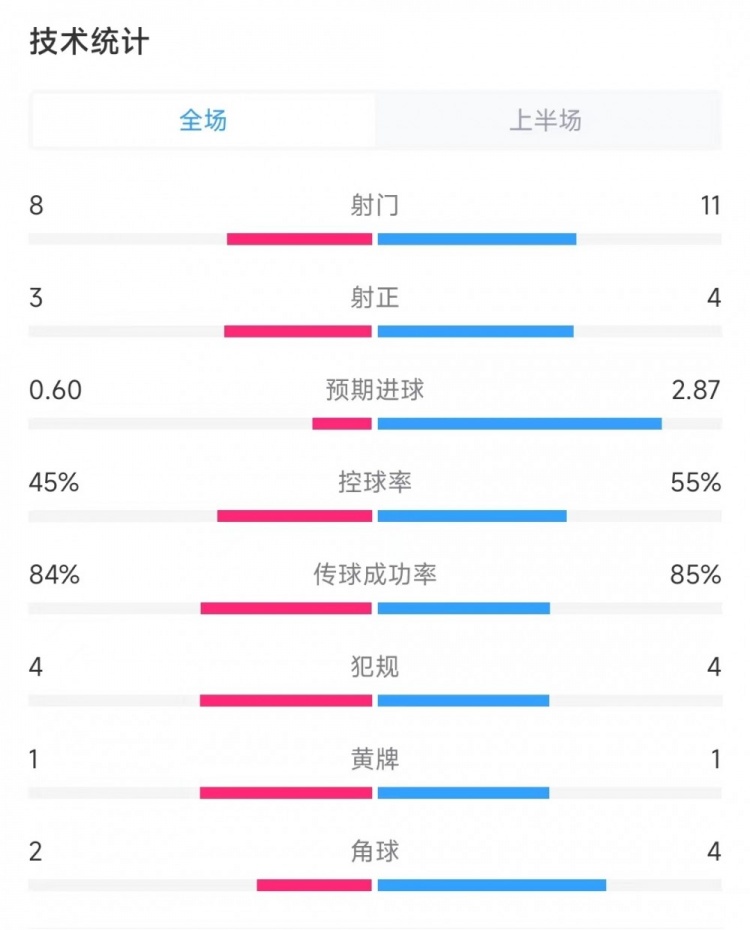750x930 pixels.
Task: Click the 角球 stat label
Action: coord(375,852)
